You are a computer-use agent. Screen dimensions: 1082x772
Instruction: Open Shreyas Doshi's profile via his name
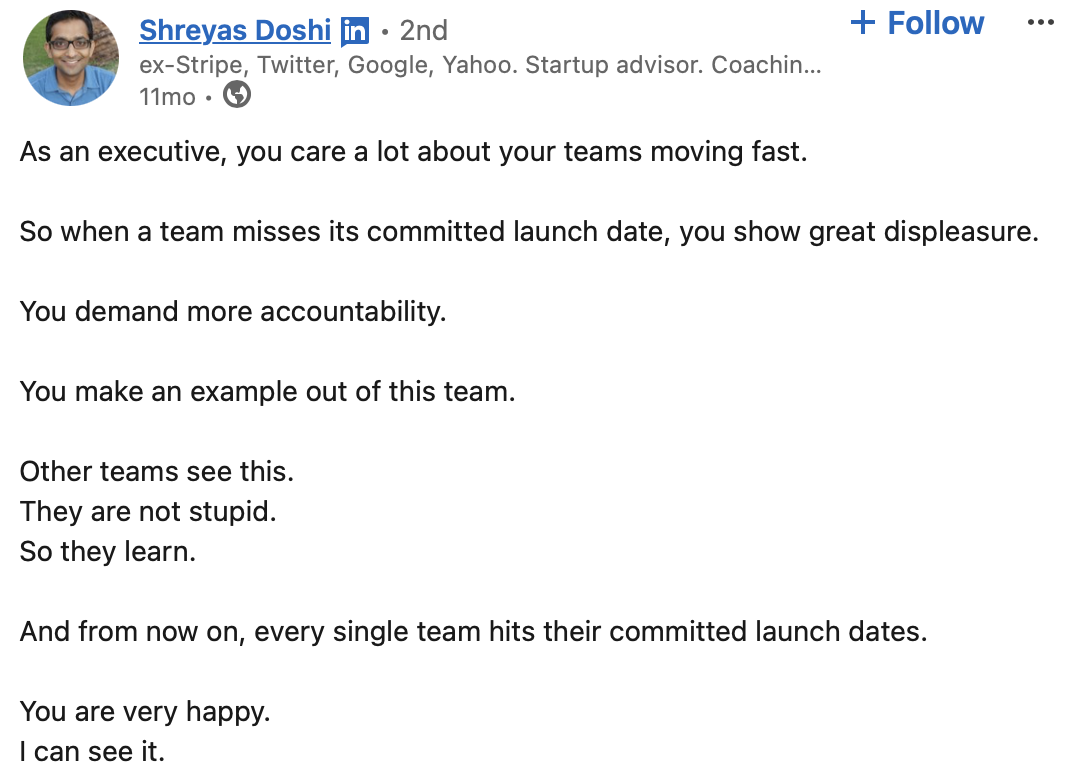pos(234,31)
